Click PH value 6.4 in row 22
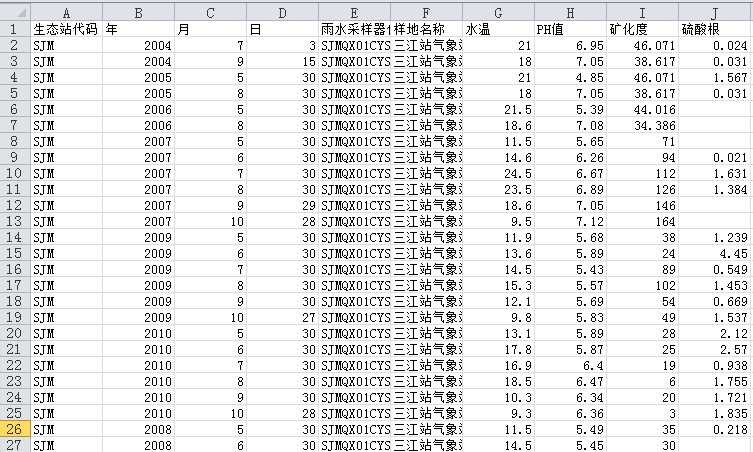753x452 pixels. point(571,366)
